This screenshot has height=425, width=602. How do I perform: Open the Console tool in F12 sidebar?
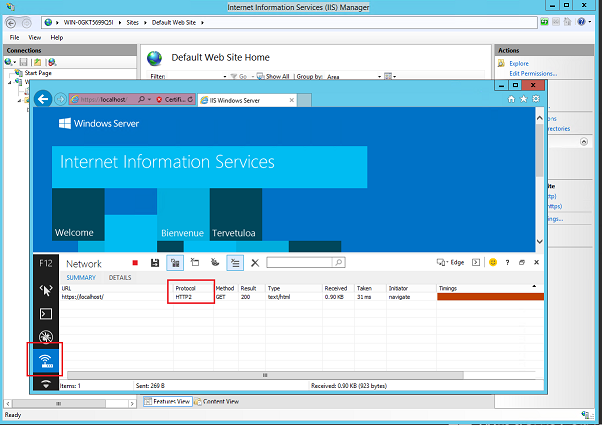[x=45, y=313]
